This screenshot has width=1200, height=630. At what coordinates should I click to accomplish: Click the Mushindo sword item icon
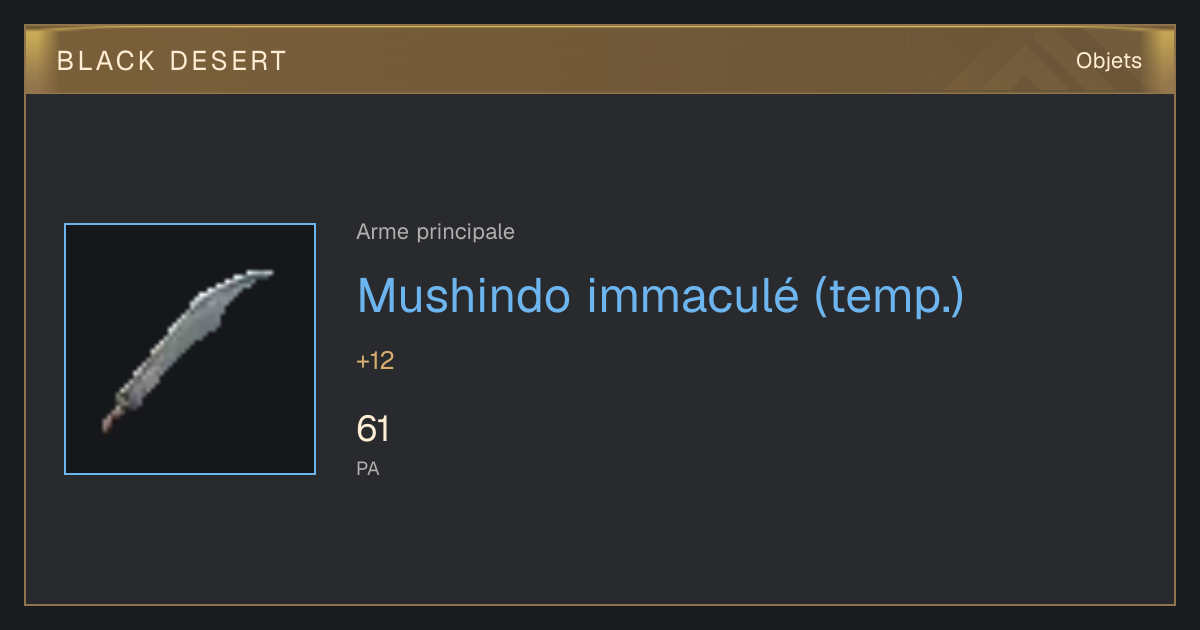[187, 350]
